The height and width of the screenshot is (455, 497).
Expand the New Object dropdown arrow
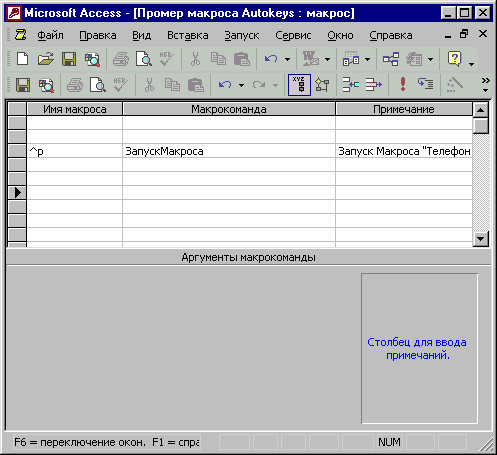pyautogui.click(x=431, y=60)
